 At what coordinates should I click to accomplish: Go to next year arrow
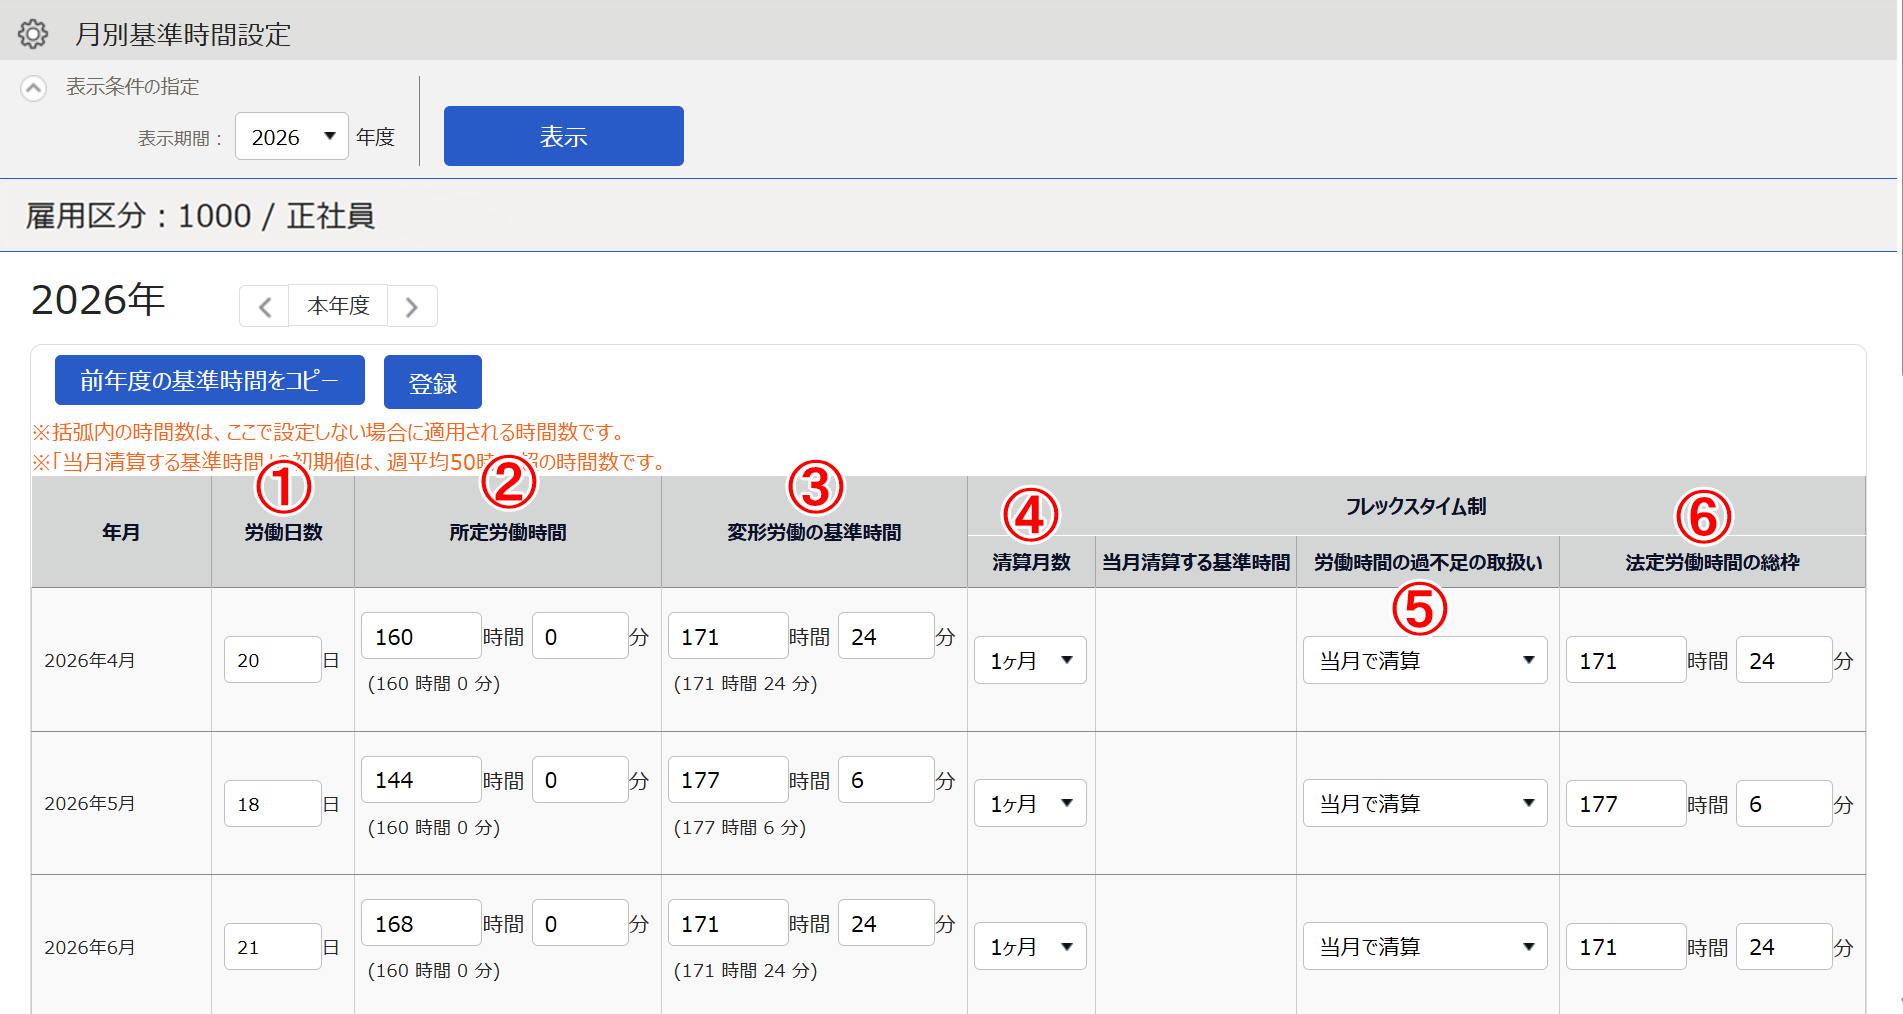pyautogui.click(x=412, y=306)
